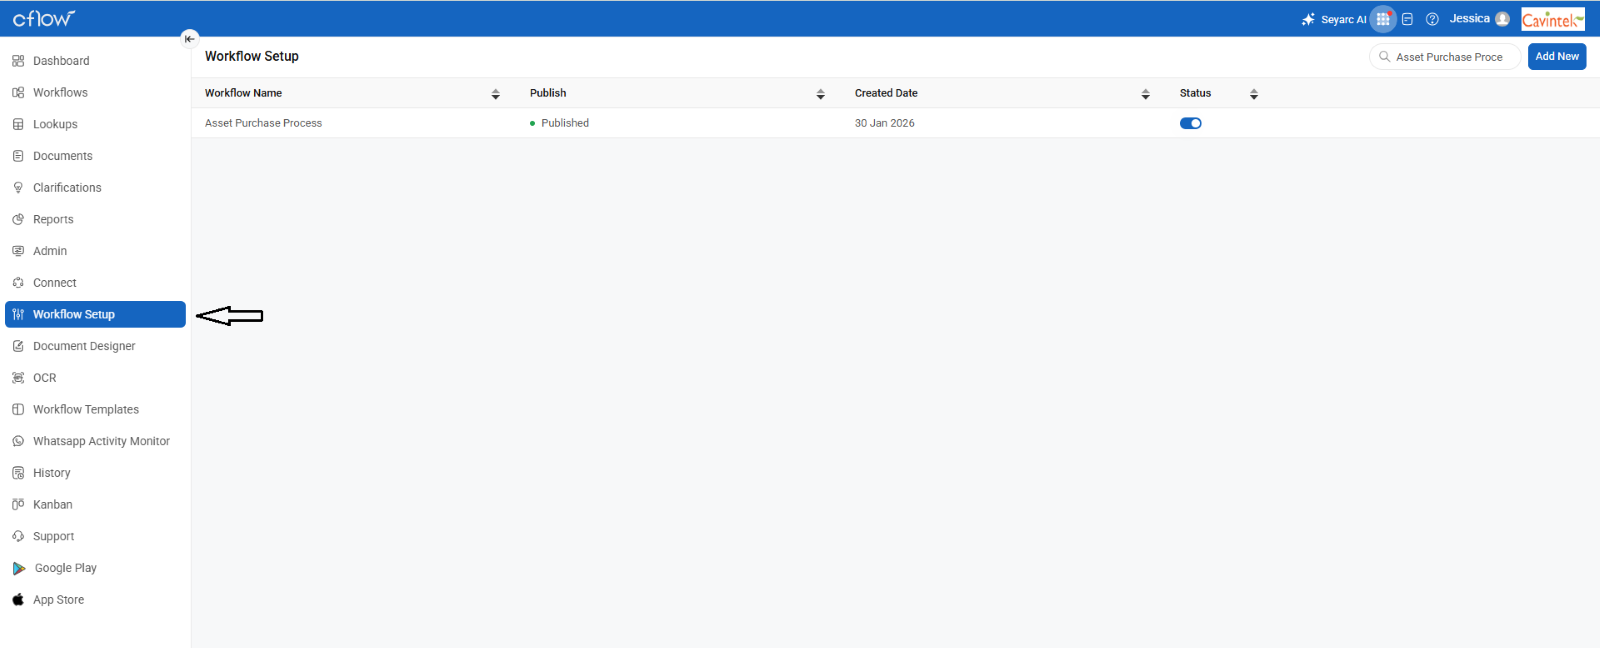The height and width of the screenshot is (648, 1600).
Task: Click the notes icon beside the help icon
Action: pyautogui.click(x=1407, y=19)
